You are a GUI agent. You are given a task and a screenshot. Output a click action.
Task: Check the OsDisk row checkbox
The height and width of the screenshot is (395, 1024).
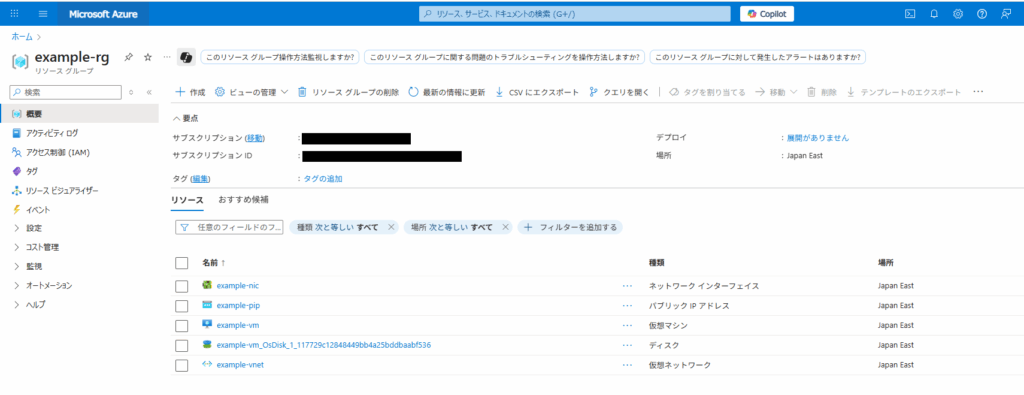[x=182, y=345]
